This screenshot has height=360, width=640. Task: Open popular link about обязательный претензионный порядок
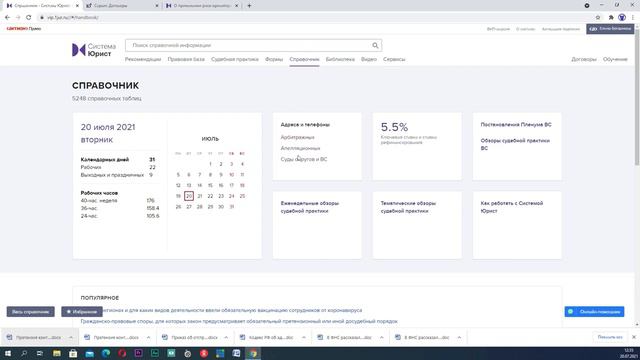click(x=239, y=321)
